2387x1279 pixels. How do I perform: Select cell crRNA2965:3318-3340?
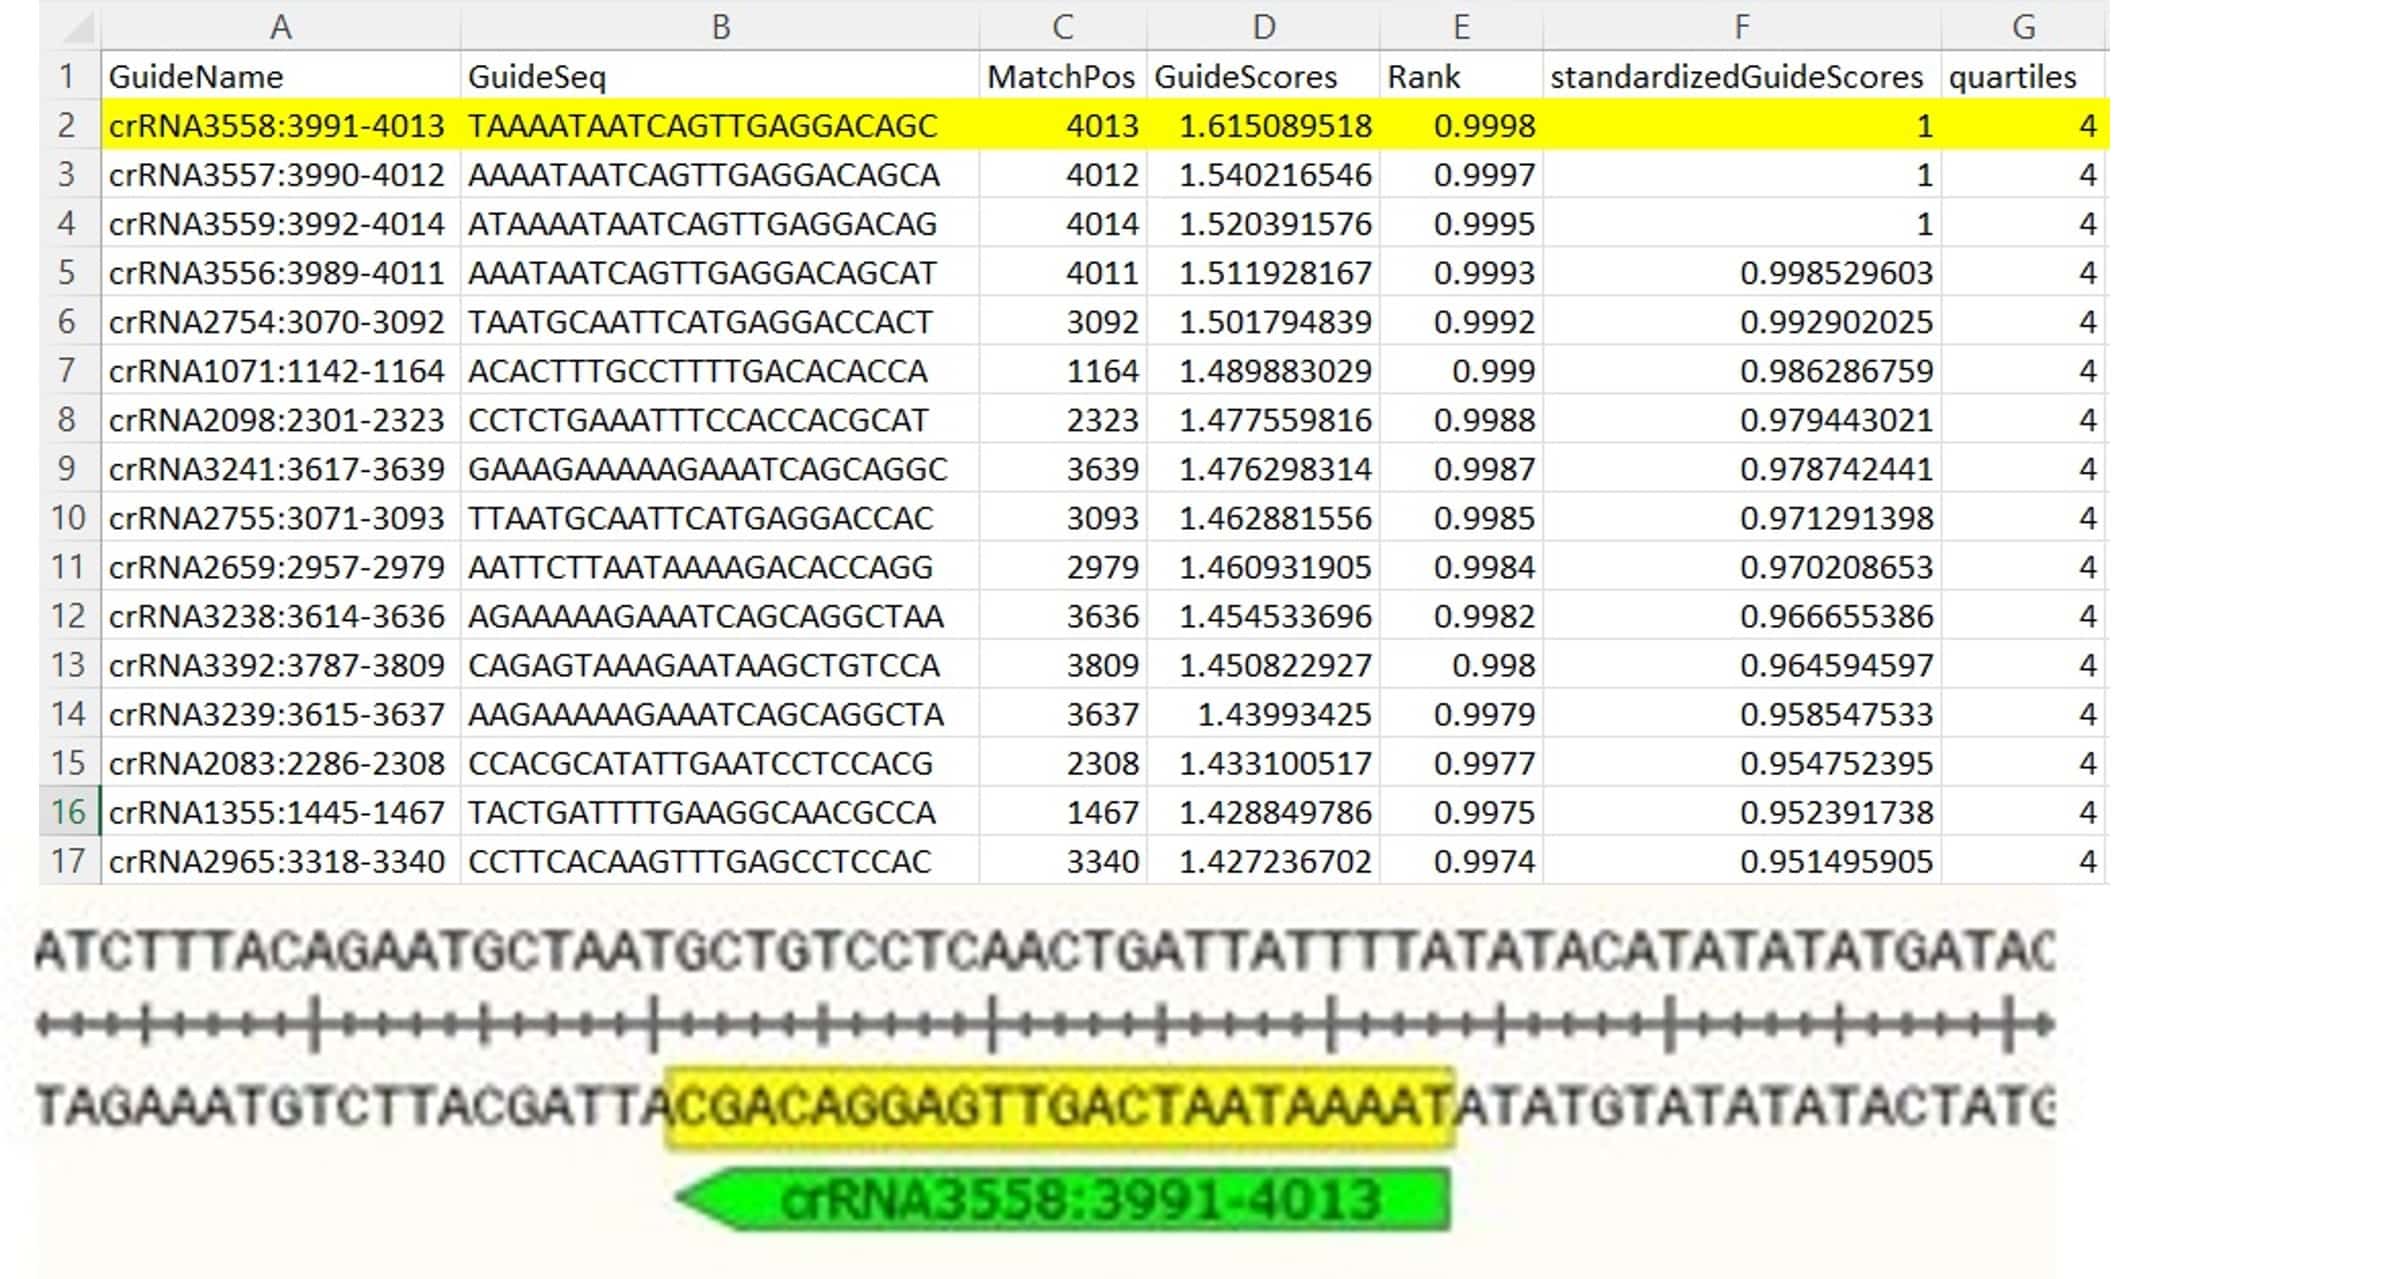(281, 860)
